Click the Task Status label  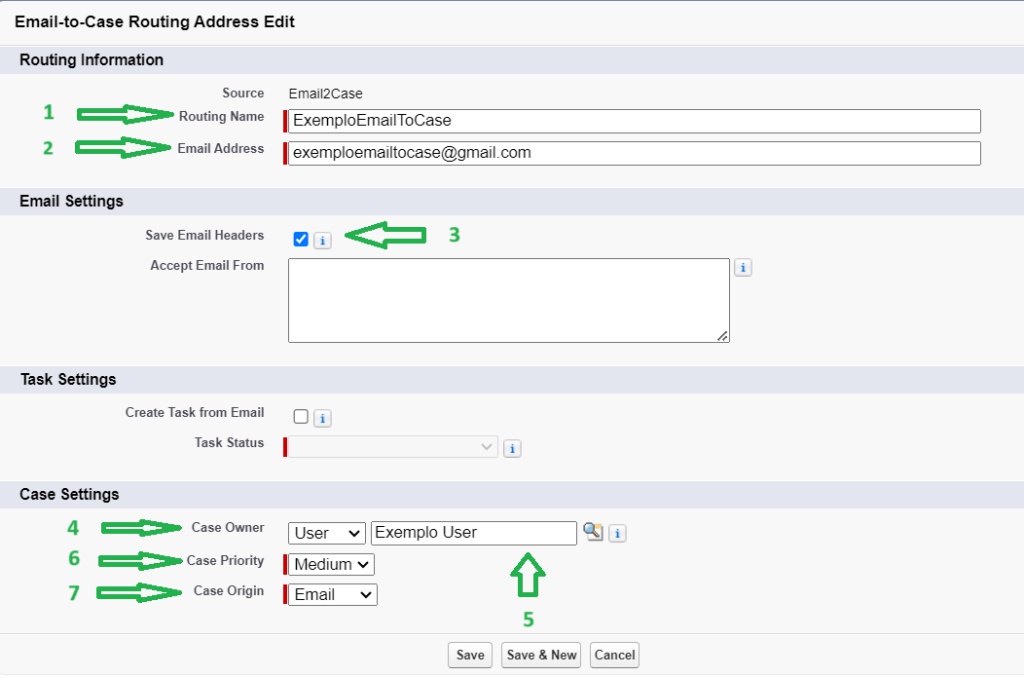click(229, 443)
